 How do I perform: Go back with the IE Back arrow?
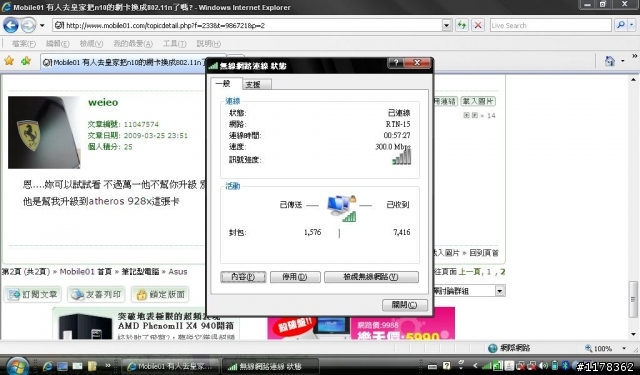[x=11, y=25]
